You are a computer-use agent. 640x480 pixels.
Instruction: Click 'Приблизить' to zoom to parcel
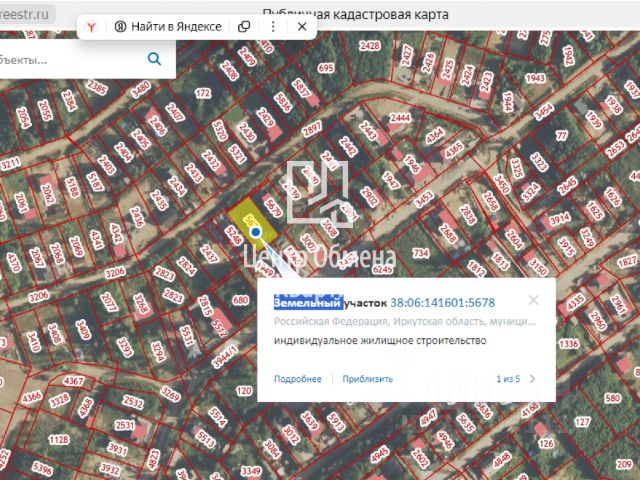(x=367, y=379)
